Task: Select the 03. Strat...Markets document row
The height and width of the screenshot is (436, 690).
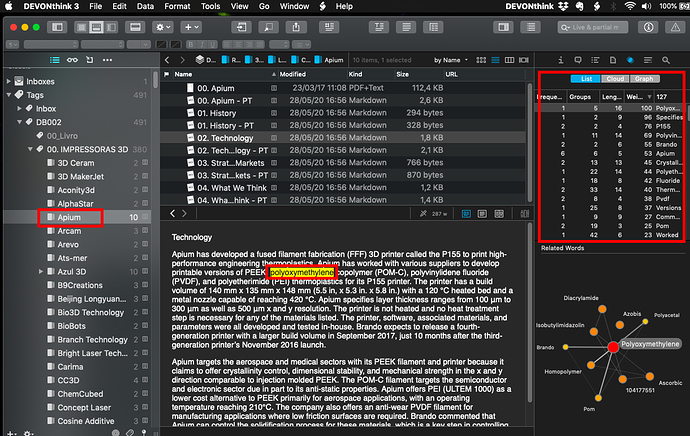Action: pos(343,163)
